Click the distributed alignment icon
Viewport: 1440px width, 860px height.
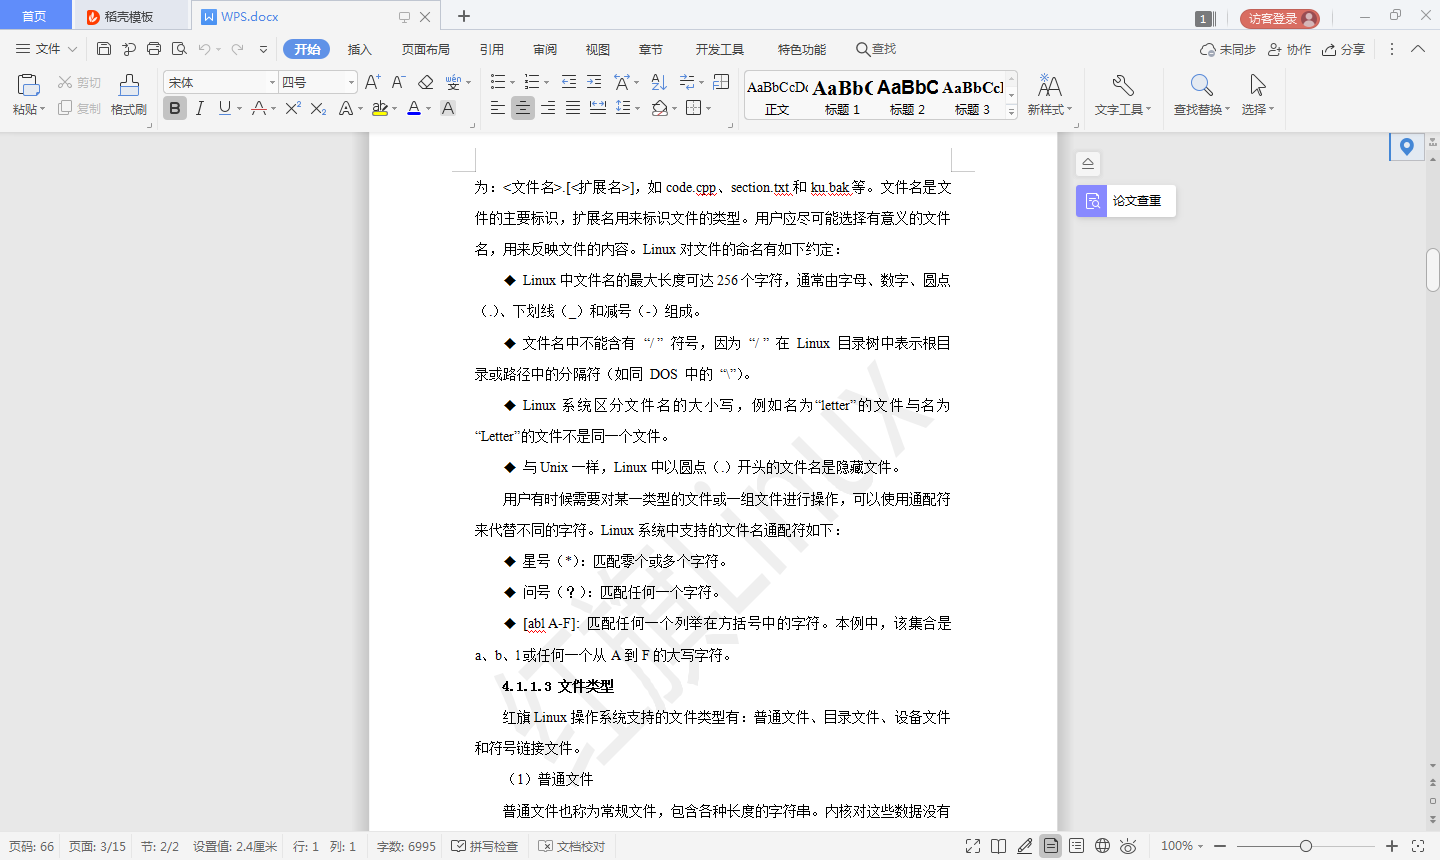(598, 108)
